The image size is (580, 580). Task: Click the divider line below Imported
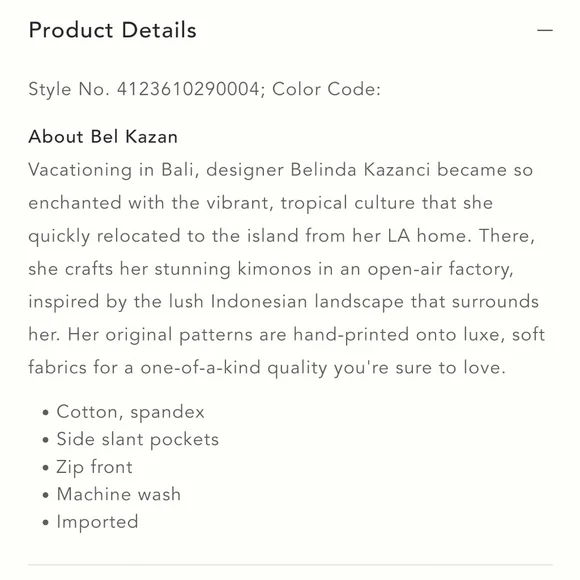[x=290, y=565]
